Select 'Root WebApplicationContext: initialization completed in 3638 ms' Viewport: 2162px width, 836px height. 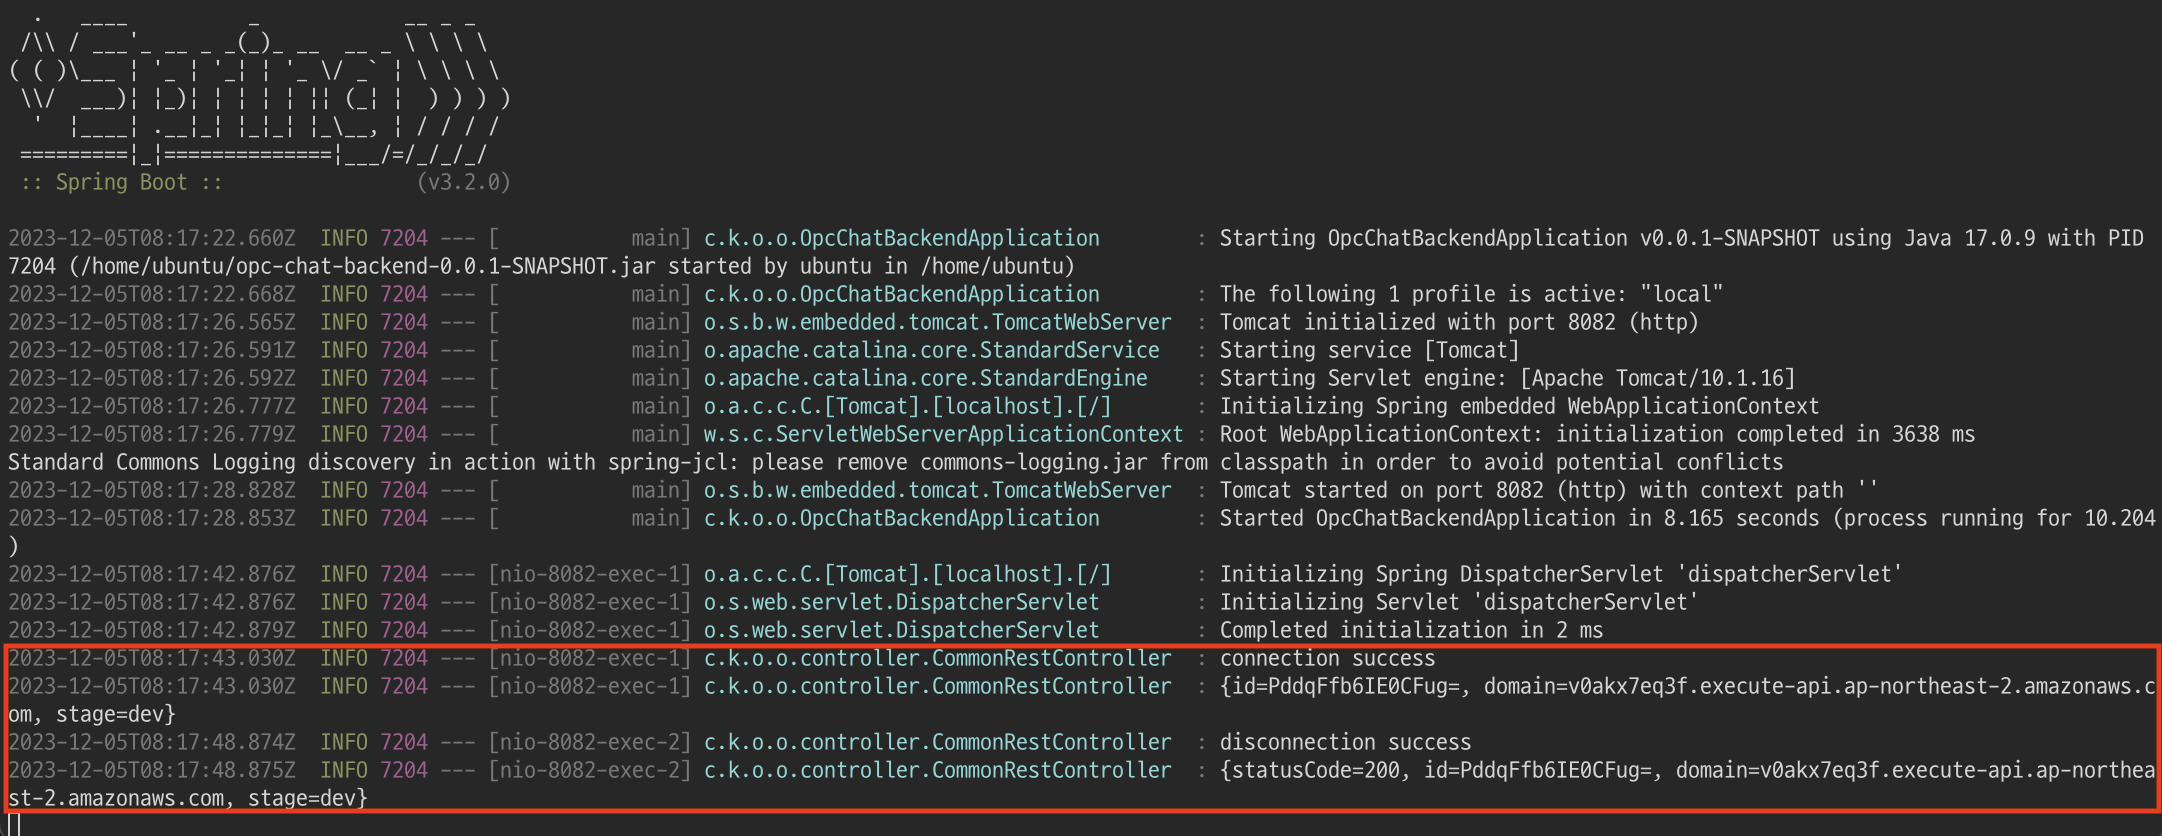(1597, 434)
